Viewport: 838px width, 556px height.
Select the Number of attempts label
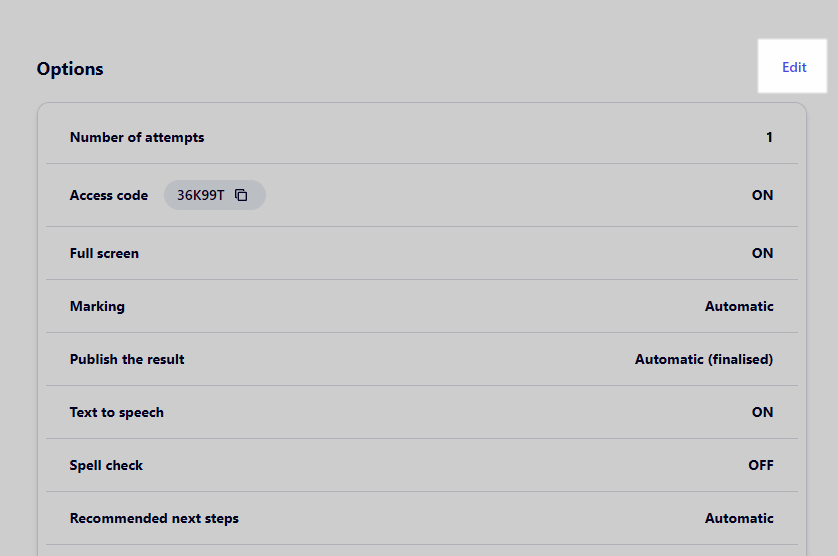137,137
